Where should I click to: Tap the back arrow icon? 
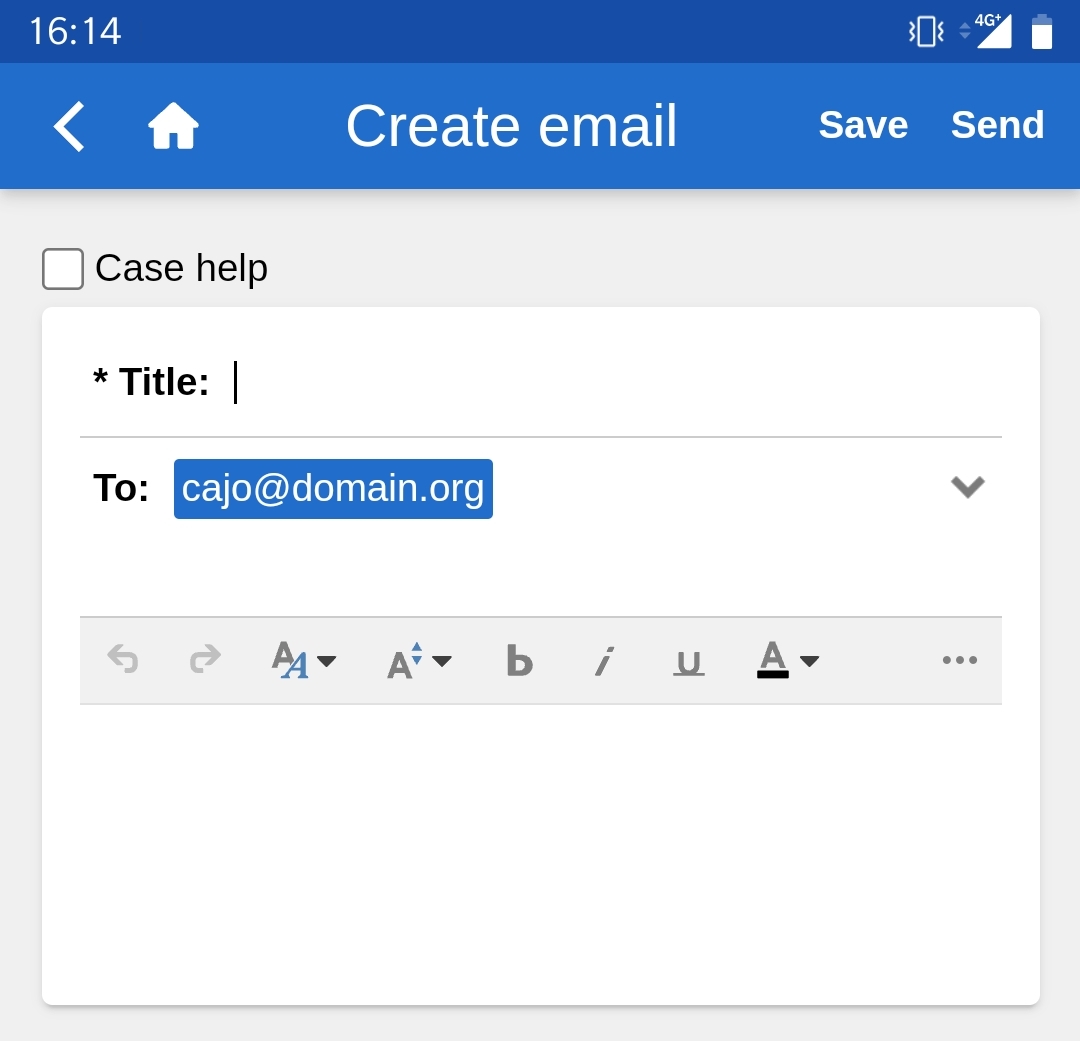tap(69, 127)
